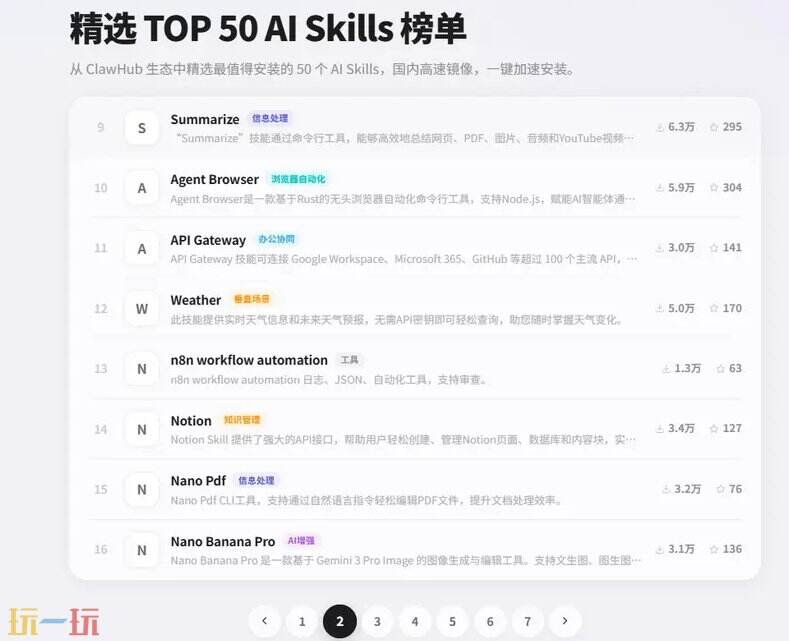Star the API Gateway skill
The image size is (789, 641).
pyautogui.click(x=714, y=248)
